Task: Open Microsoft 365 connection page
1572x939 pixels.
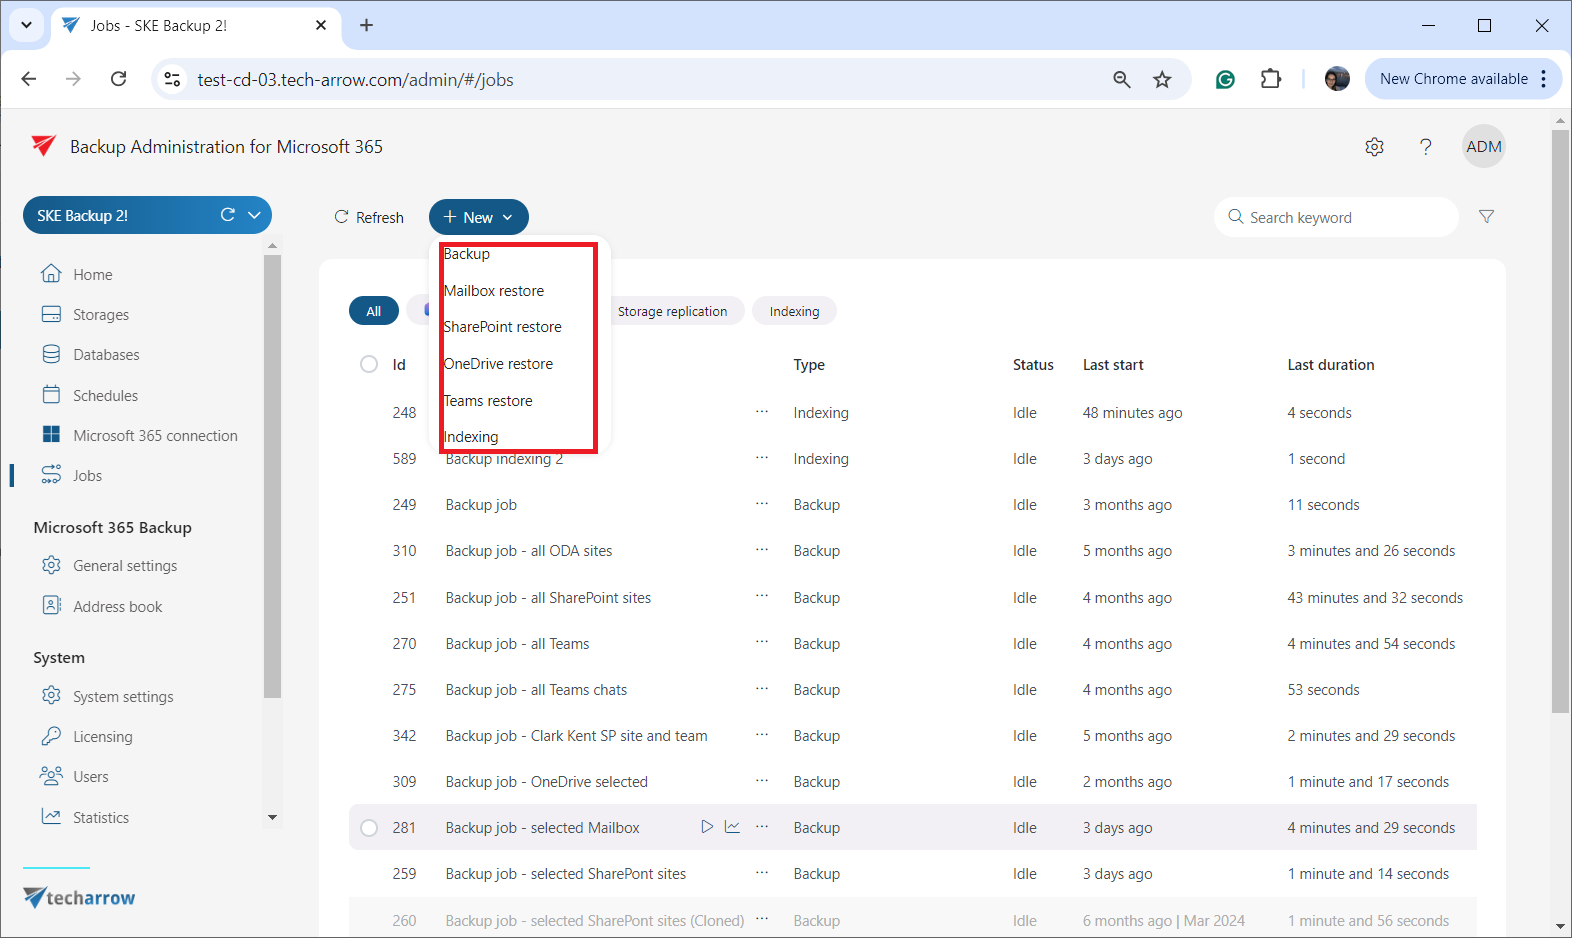Action: point(155,436)
